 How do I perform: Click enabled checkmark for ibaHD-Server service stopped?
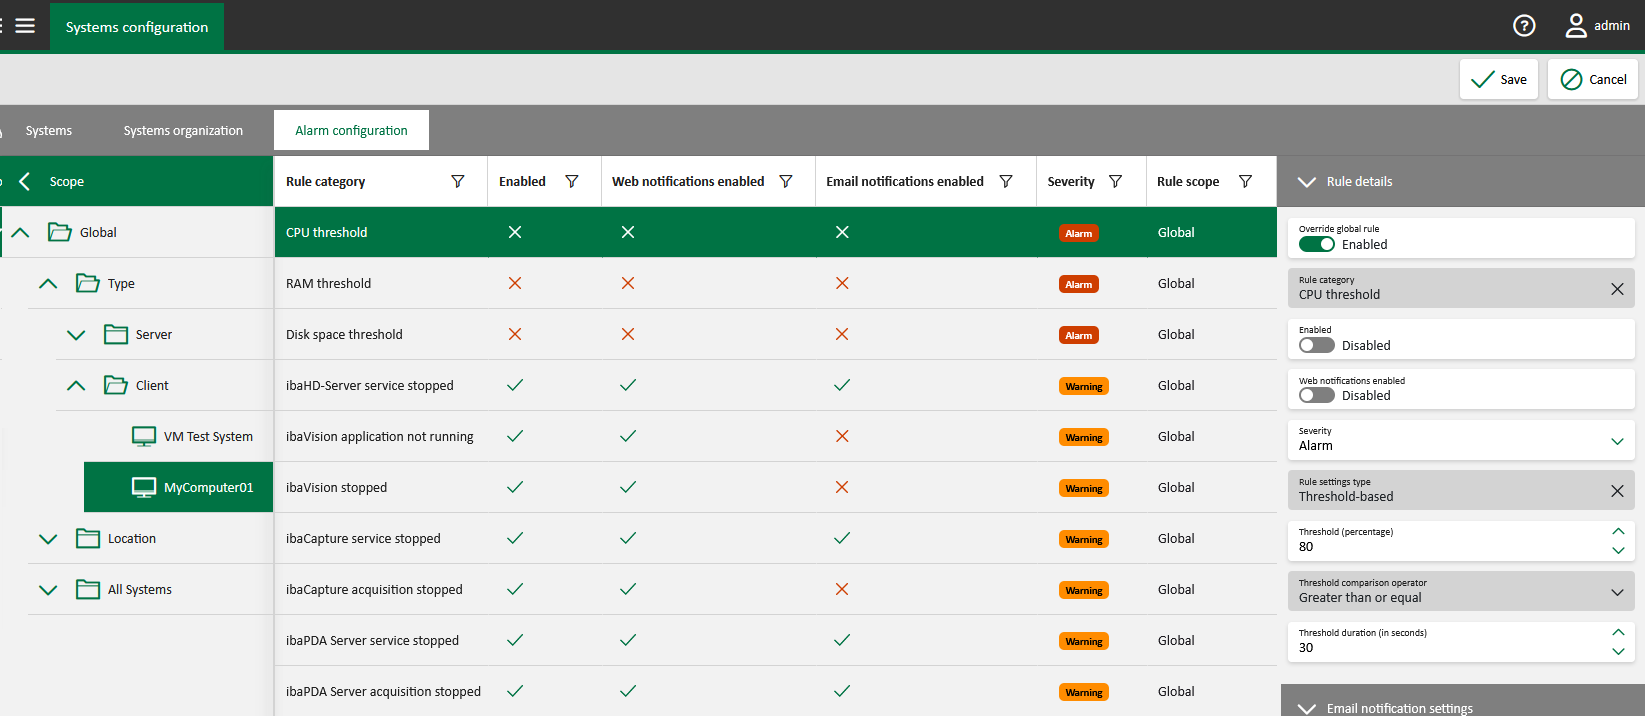coord(515,385)
